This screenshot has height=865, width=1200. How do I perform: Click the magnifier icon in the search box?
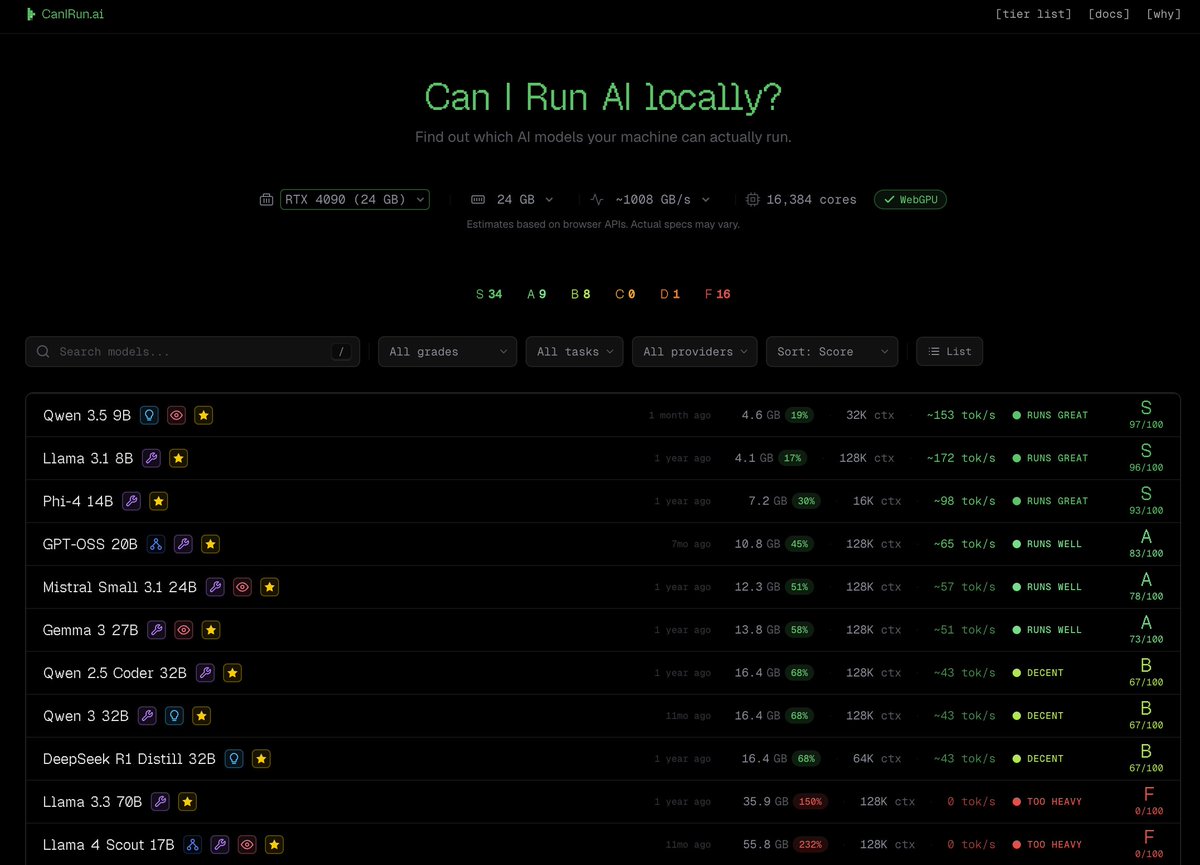(43, 352)
